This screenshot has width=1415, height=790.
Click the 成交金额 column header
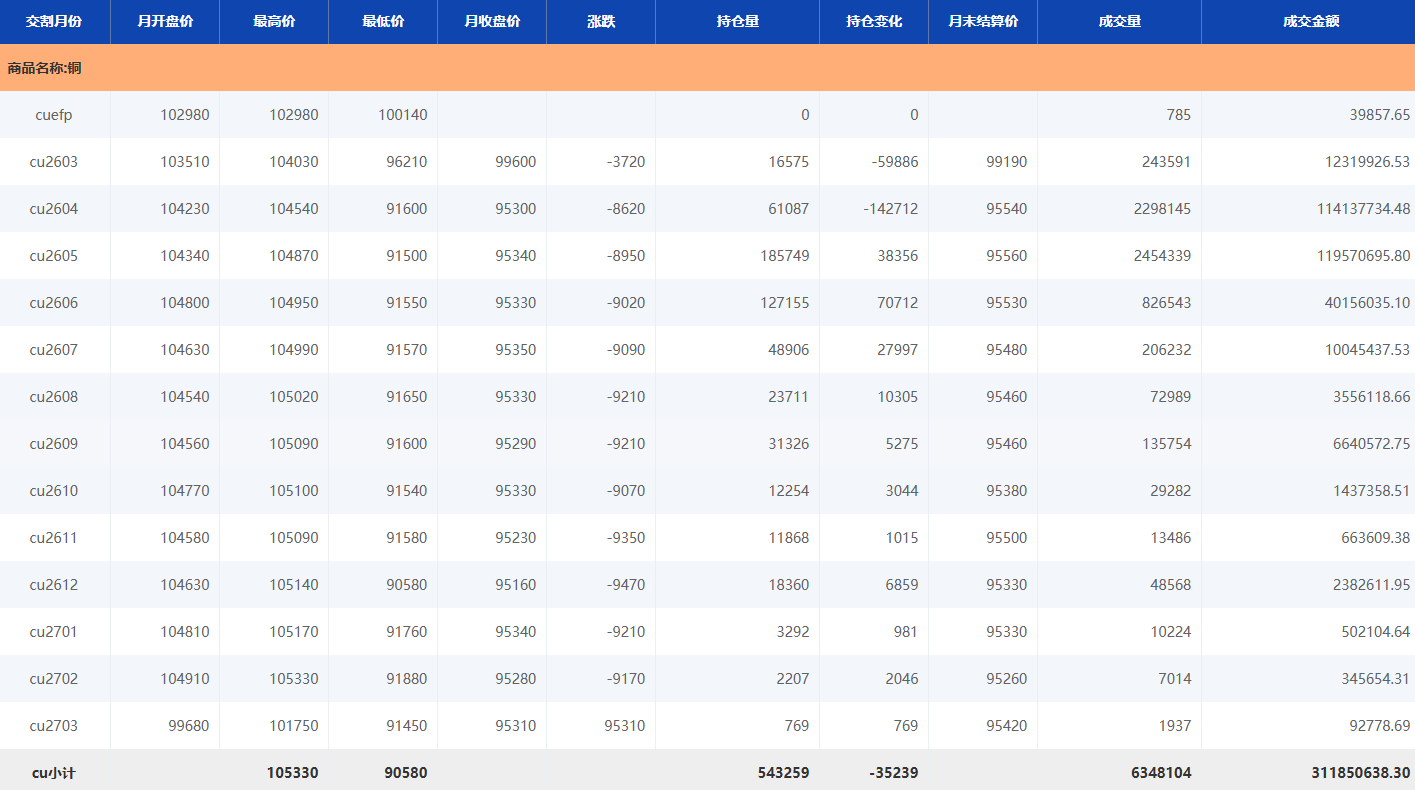pyautogui.click(x=1310, y=21)
